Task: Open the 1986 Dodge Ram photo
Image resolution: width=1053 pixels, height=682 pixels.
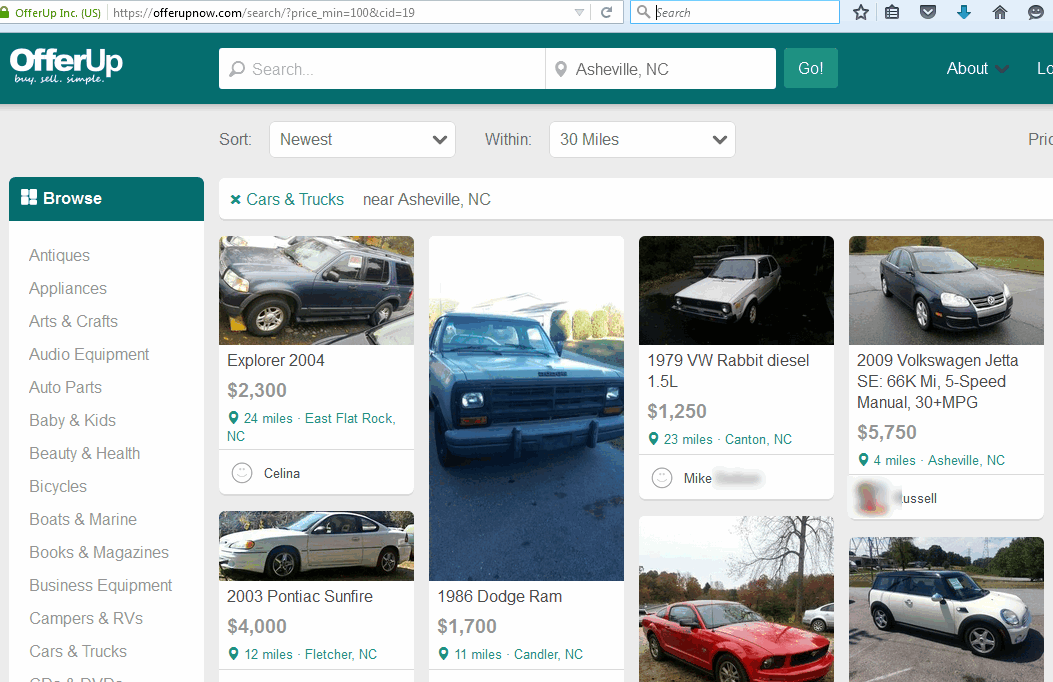Action: 526,408
